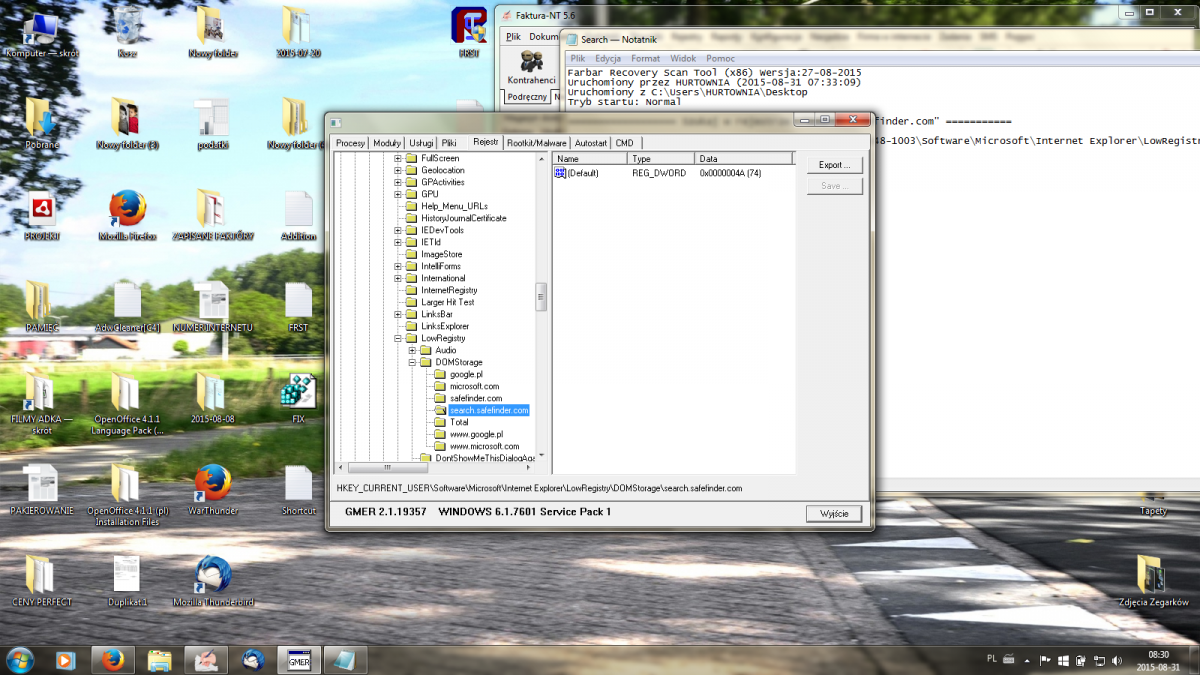The width and height of the screenshot is (1200, 675).
Task: Click the Notatnik taskbar button
Action: tap(345, 660)
